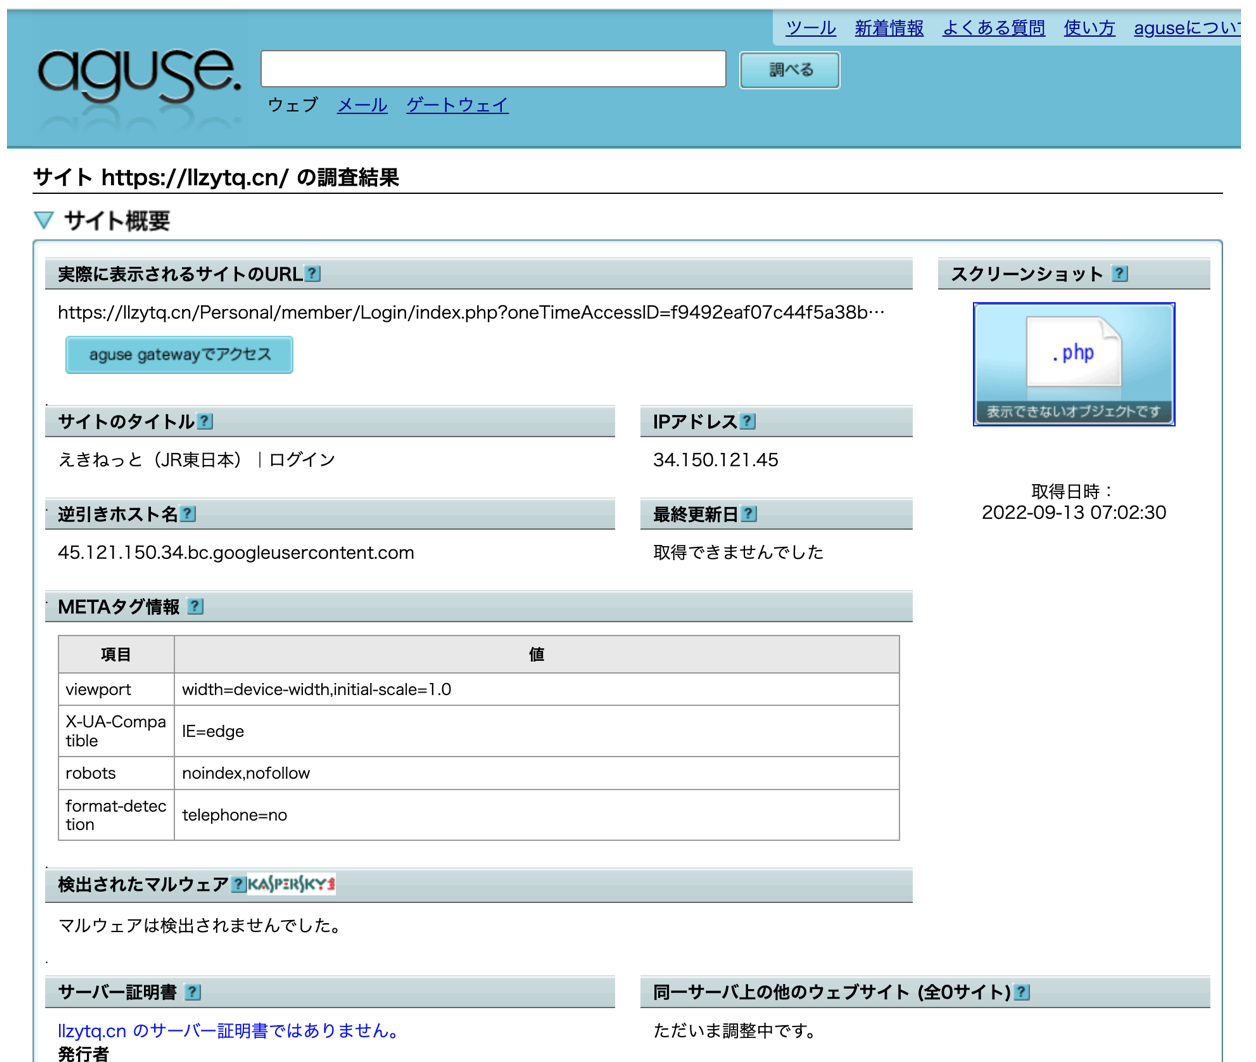Click the hostname 45.121.150.34.bc.googleusercontent.com

pyautogui.click(x=236, y=552)
